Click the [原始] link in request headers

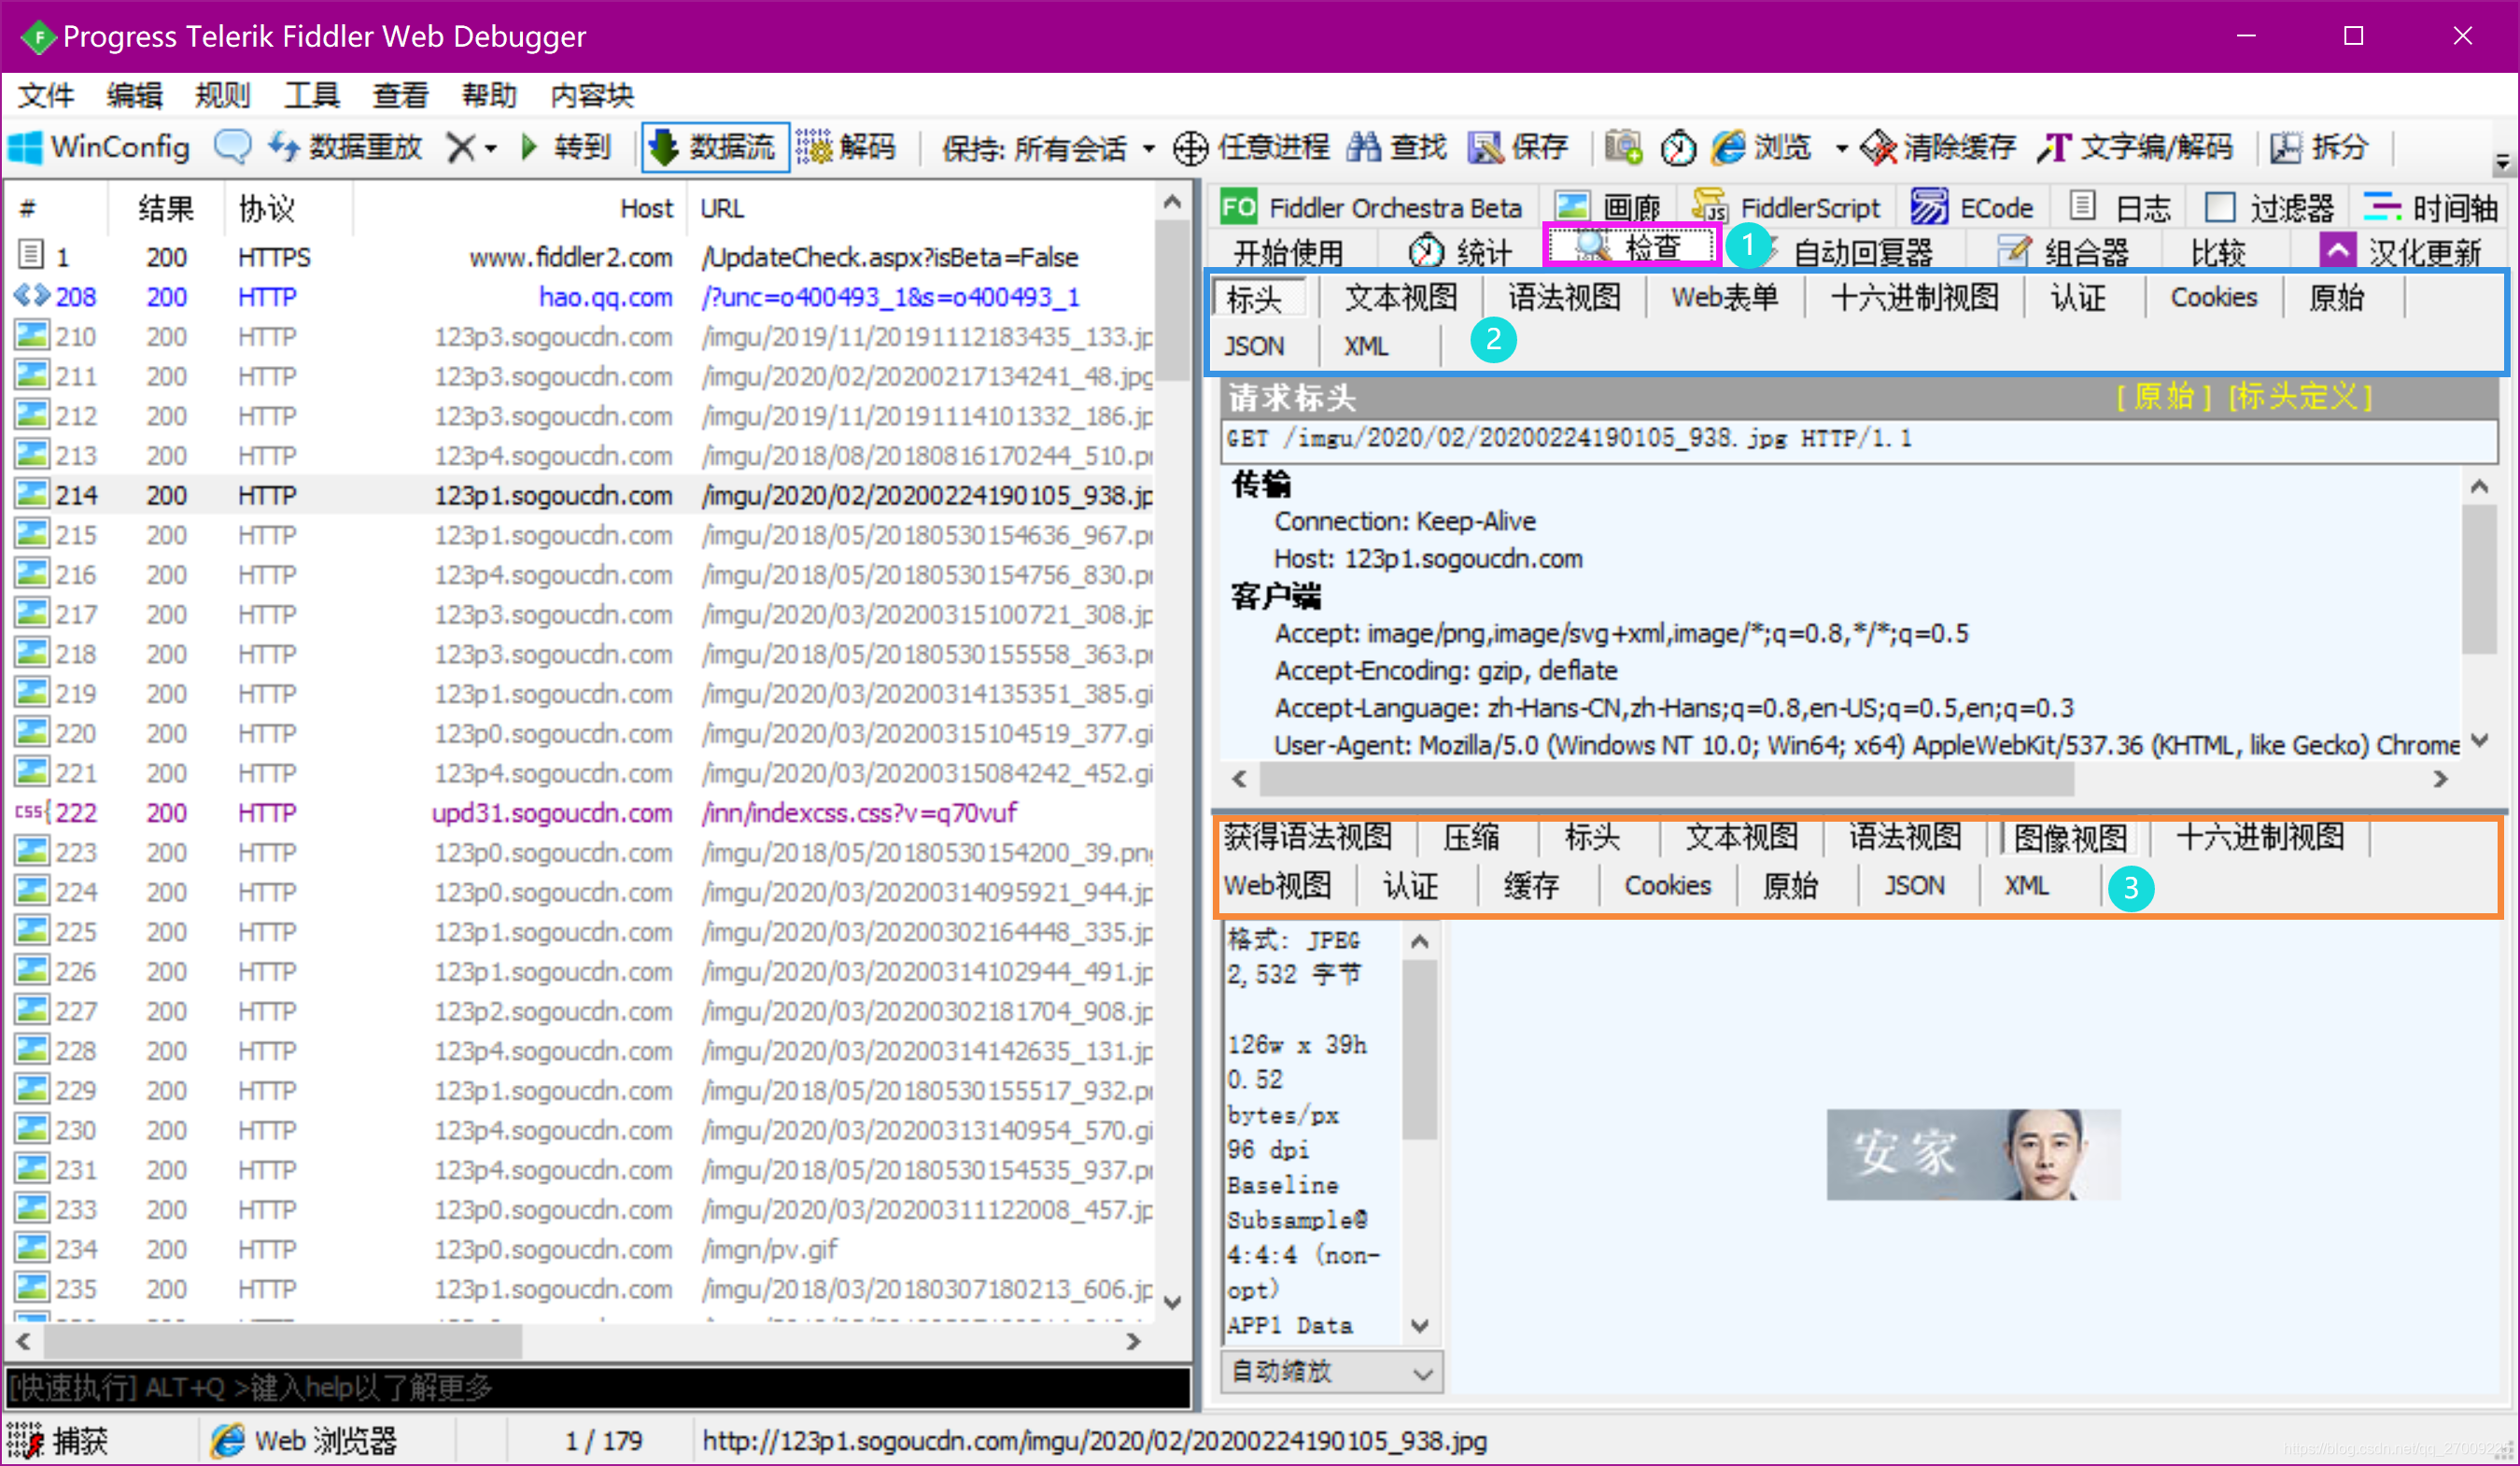click(2164, 397)
